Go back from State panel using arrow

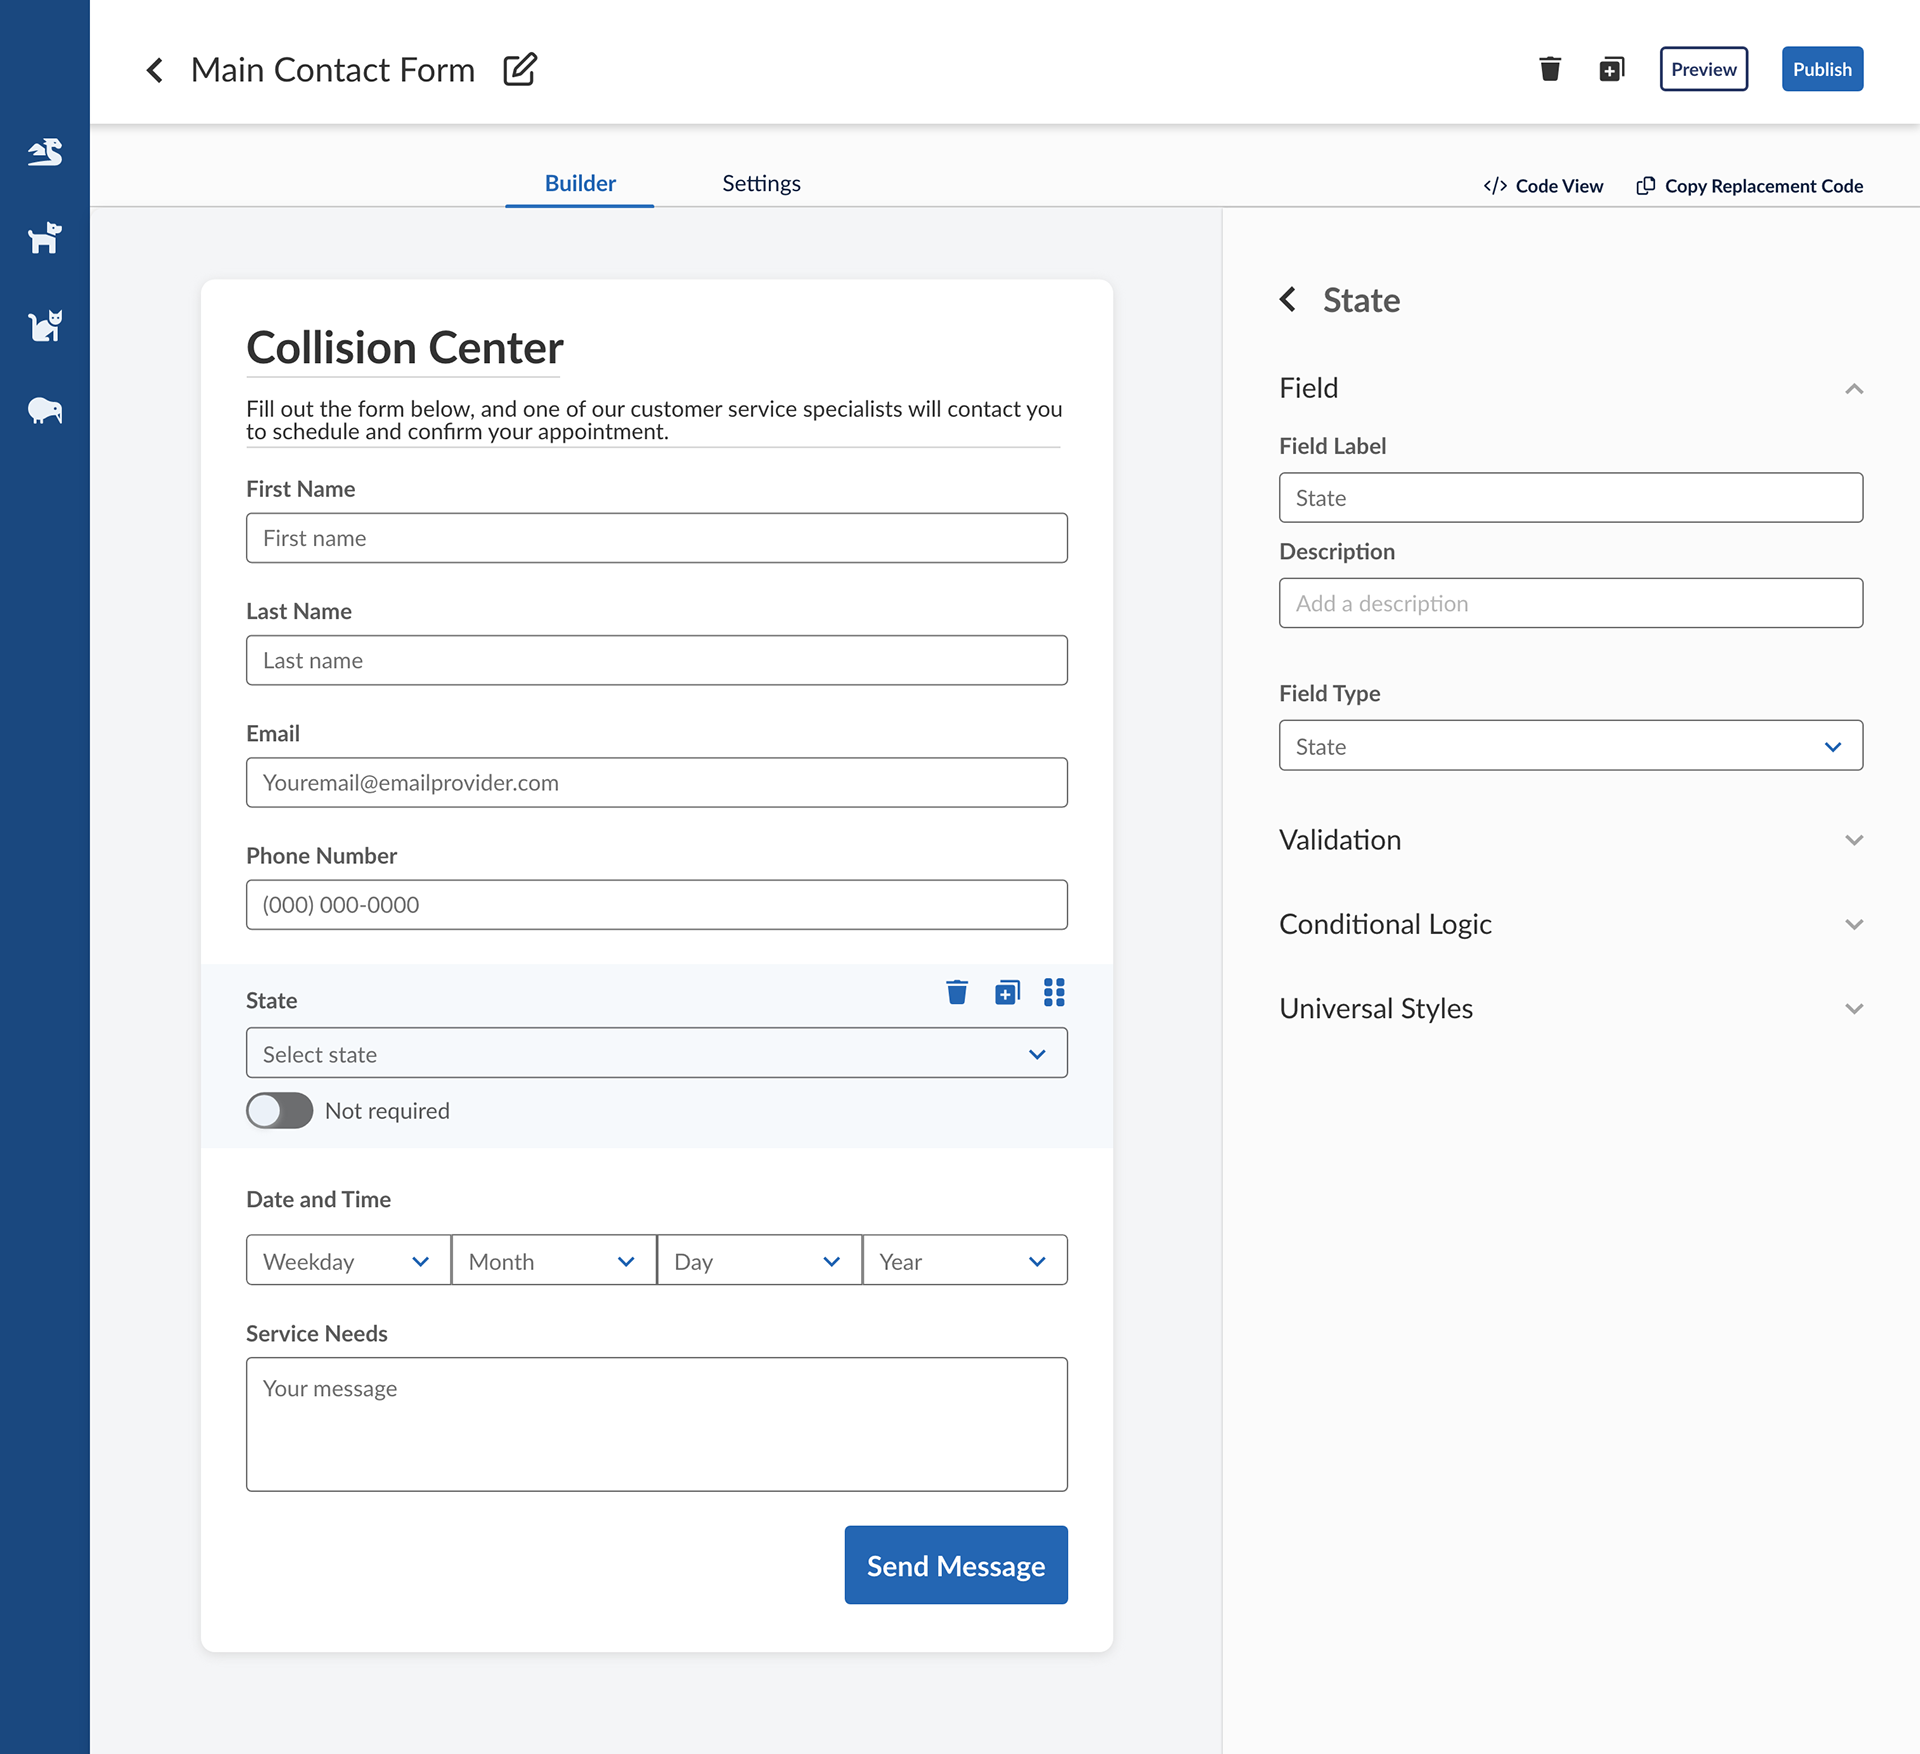1288,299
